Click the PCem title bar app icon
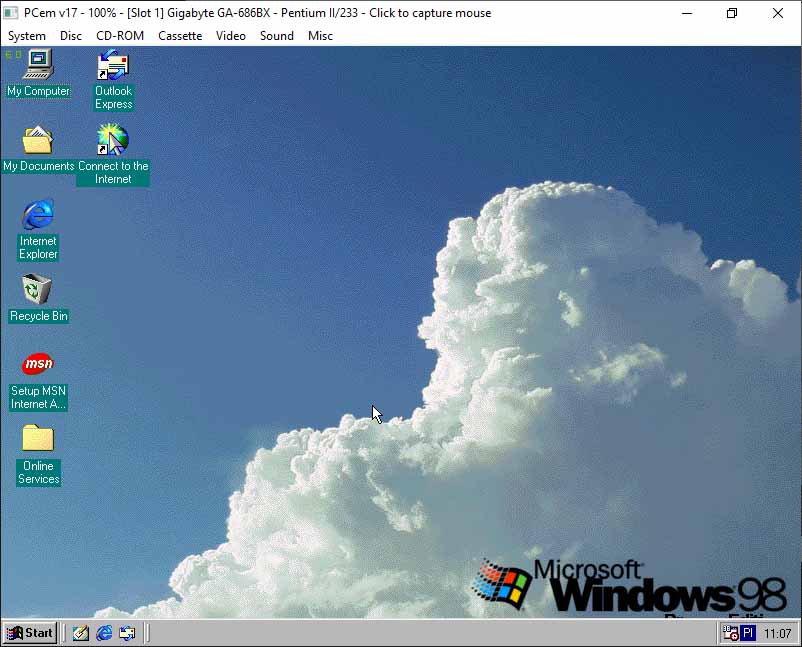The image size is (802, 647). (11, 13)
